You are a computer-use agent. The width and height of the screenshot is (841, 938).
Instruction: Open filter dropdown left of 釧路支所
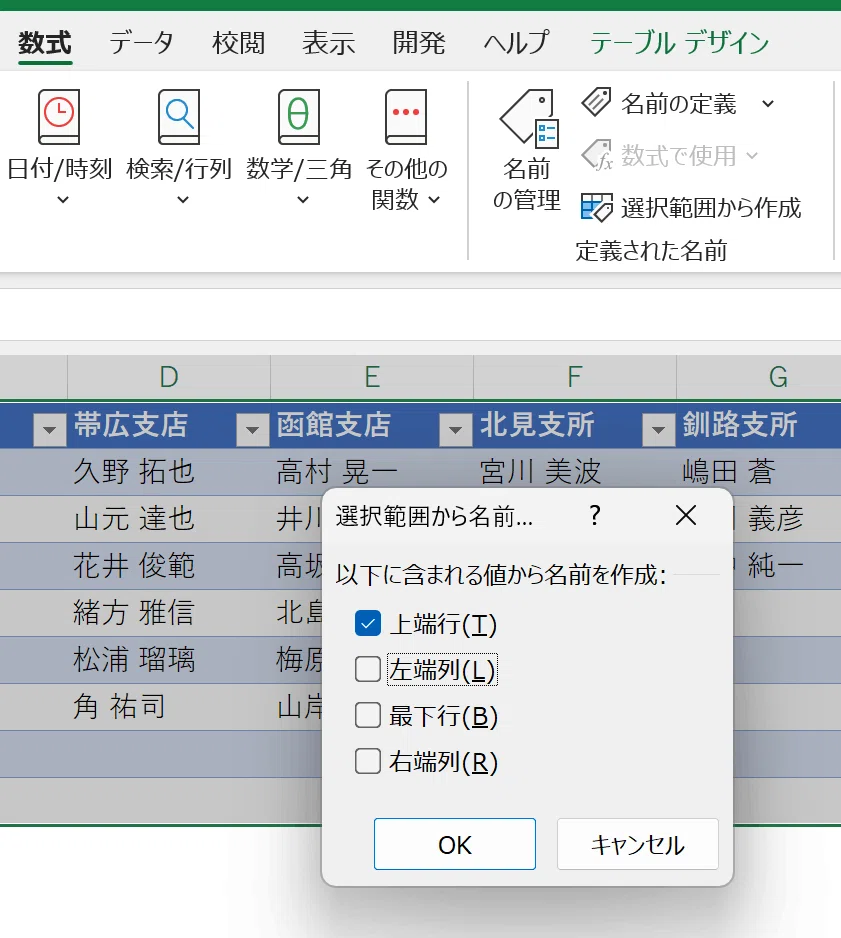pyautogui.click(x=659, y=430)
